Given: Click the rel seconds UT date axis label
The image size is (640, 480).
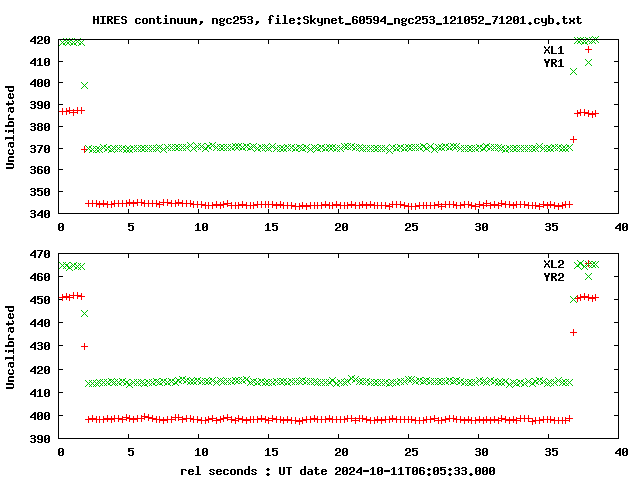Looking at the screenshot, I should click(338, 471).
